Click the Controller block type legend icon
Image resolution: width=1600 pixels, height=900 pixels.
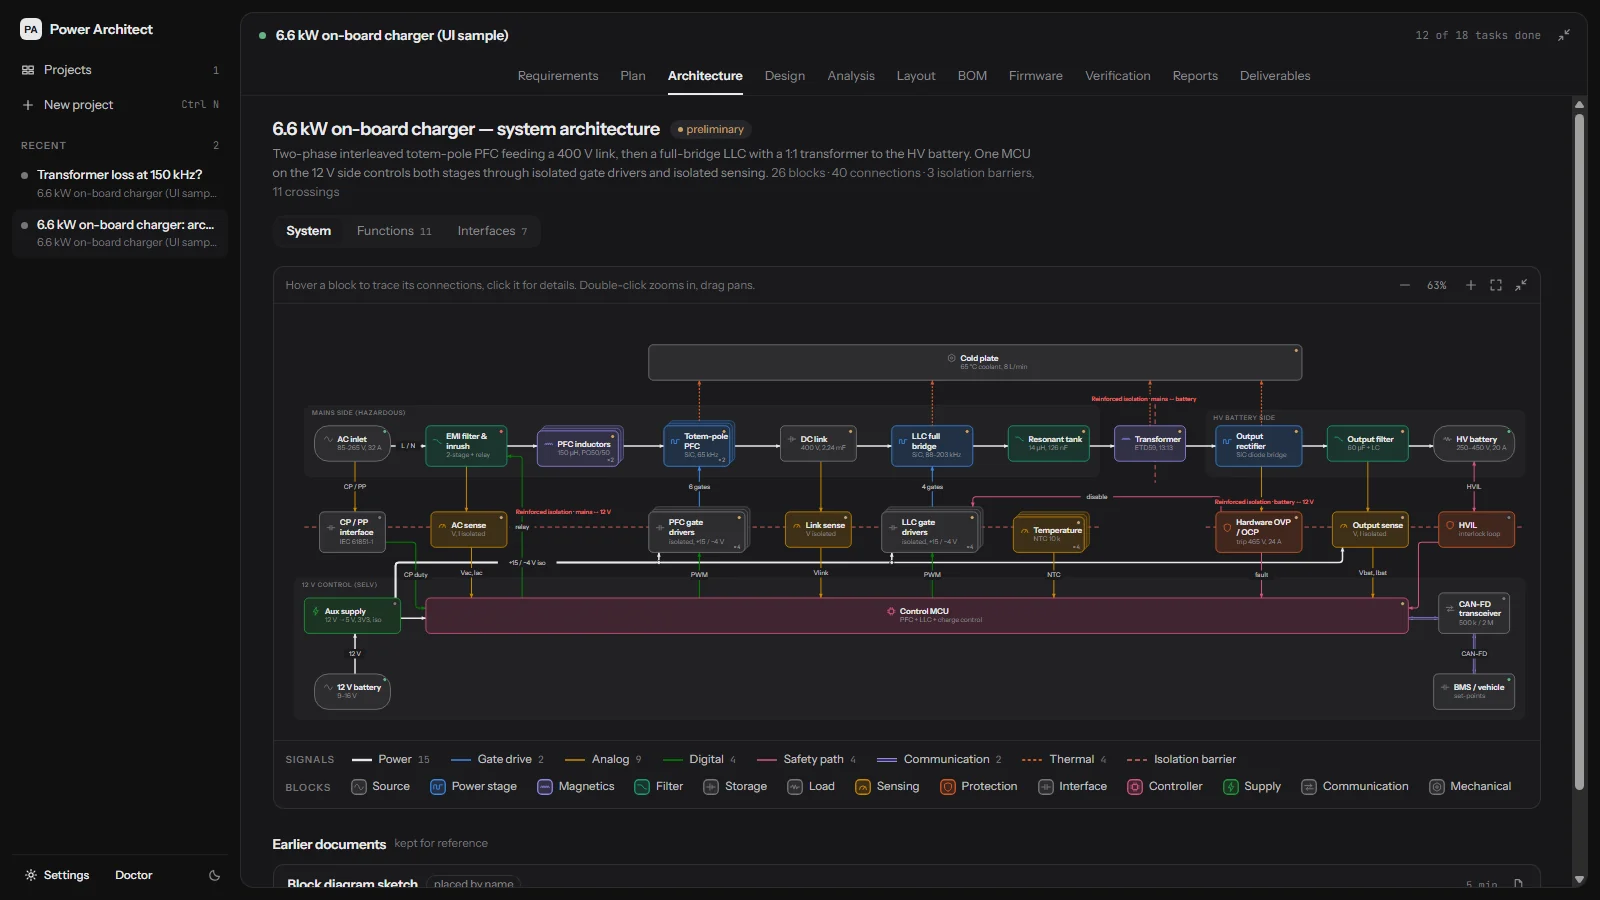(1135, 787)
